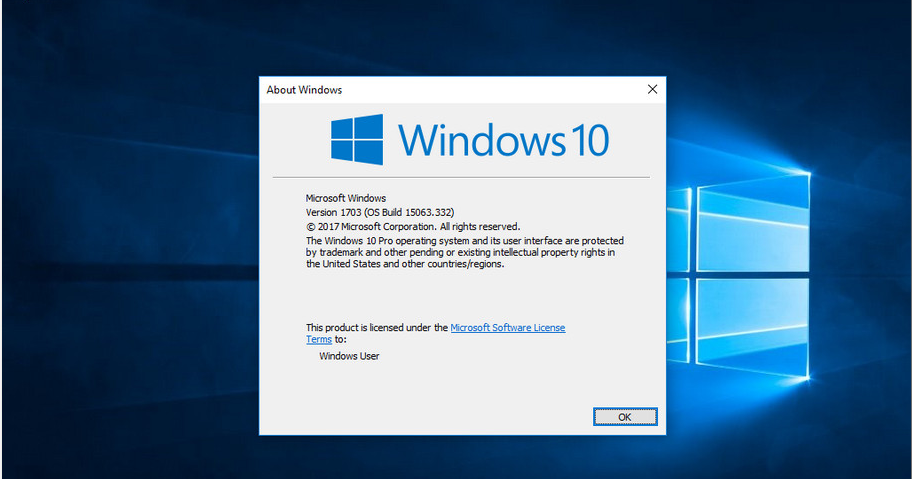912x479 pixels.
Task: Click the OK button
Action: click(x=625, y=417)
